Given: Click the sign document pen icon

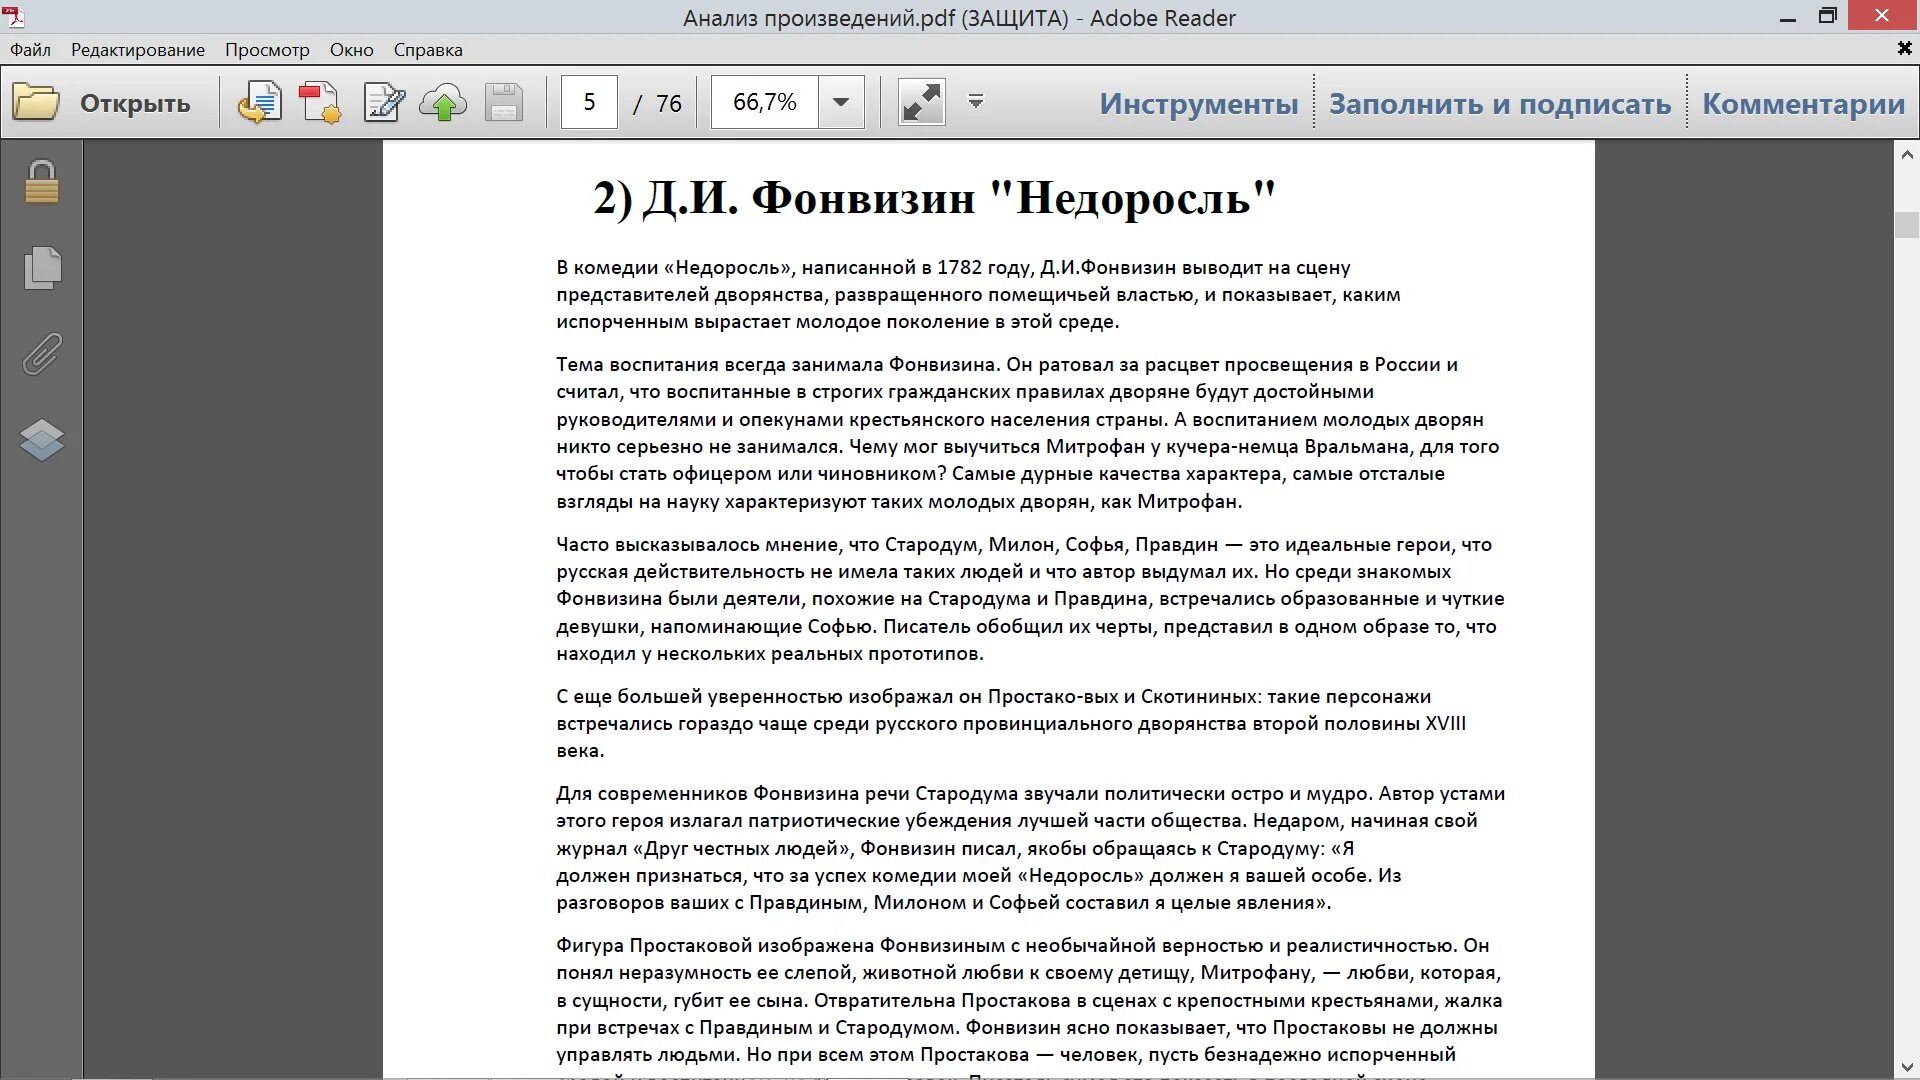Looking at the screenshot, I should (384, 103).
